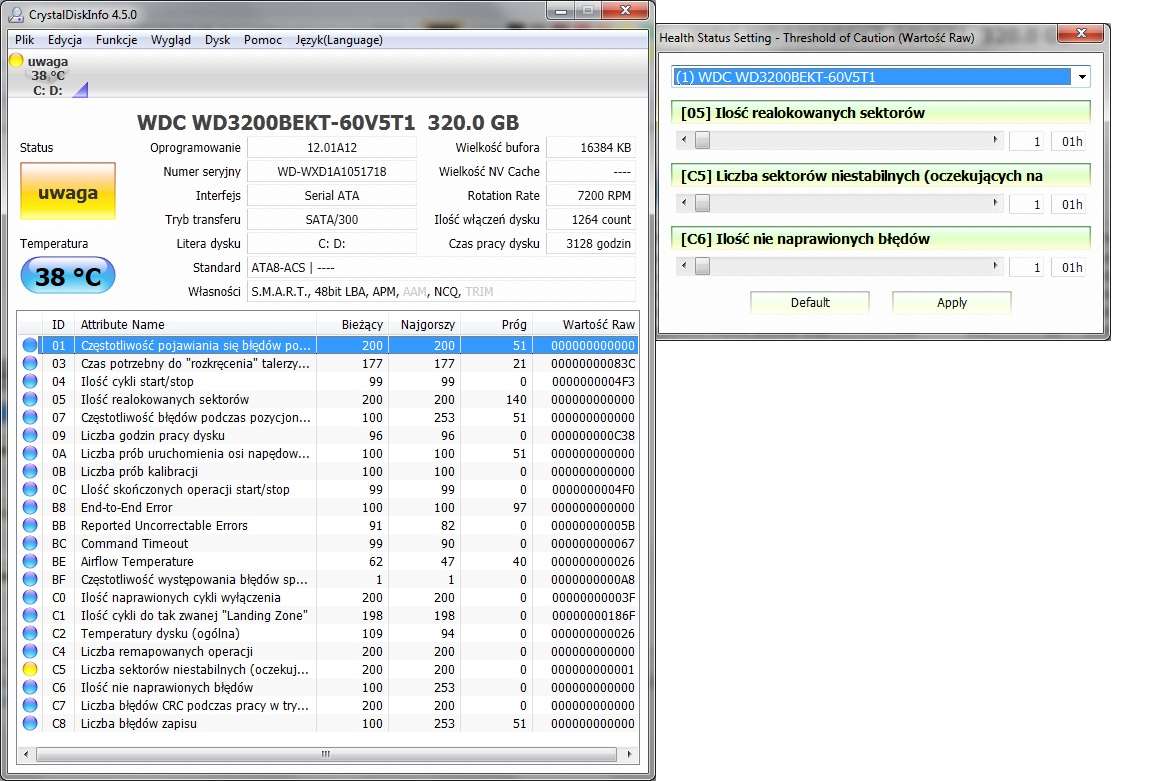Screen dimensions: 1156x781
Task: Click the Apply button in threshold dialog
Action: click(x=951, y=302)
